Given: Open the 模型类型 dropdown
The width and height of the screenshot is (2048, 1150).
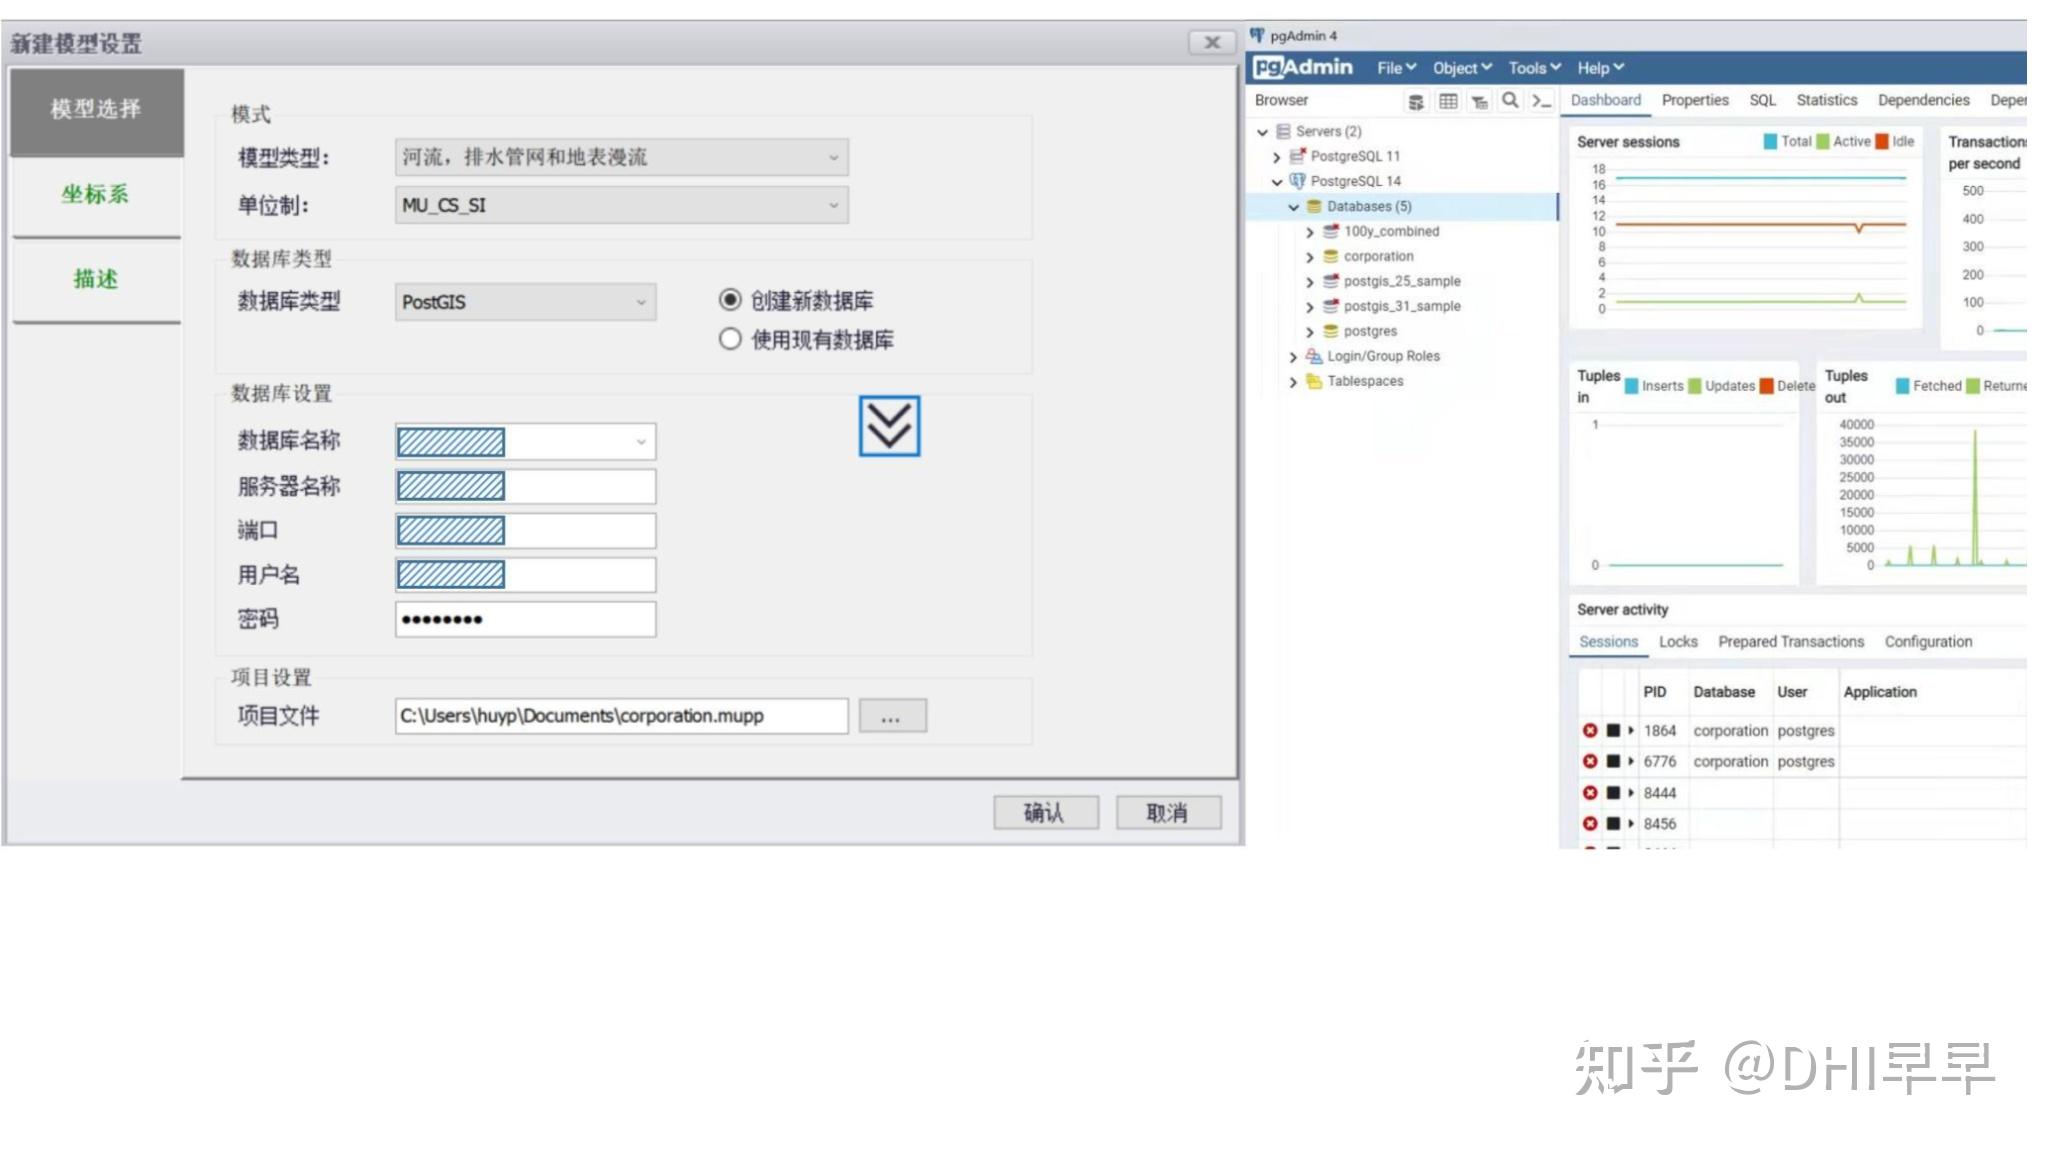Looking at the screenshot, I should [x=621, y=157].
